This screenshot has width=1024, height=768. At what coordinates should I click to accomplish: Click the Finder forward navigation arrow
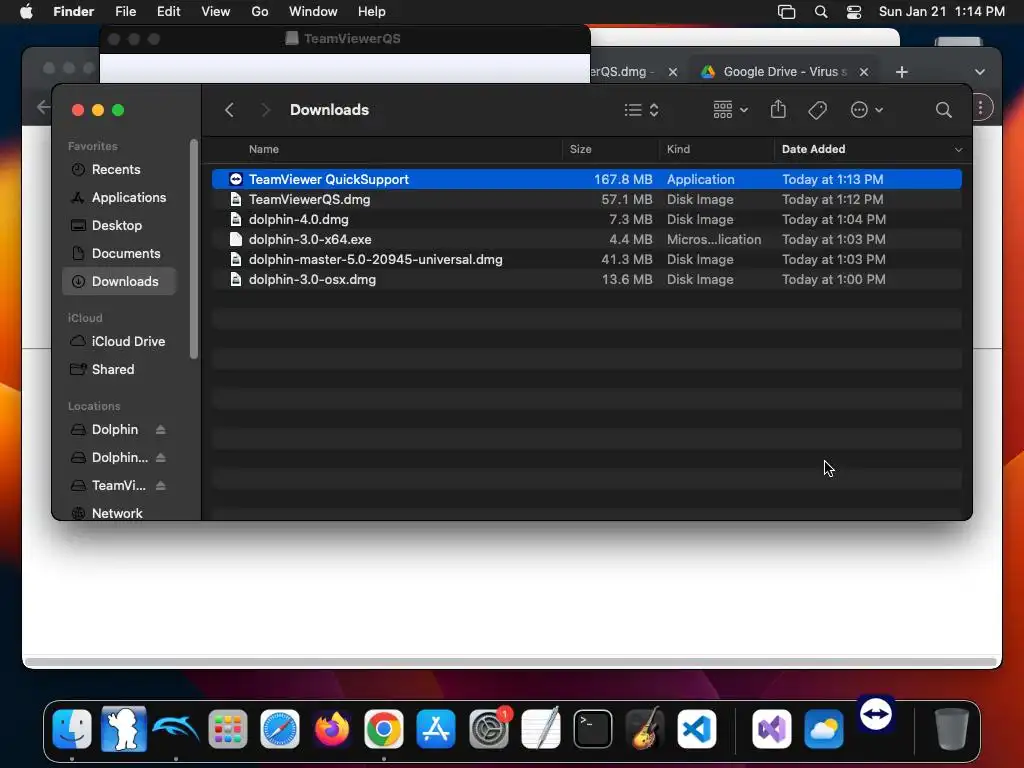point(265,110)
